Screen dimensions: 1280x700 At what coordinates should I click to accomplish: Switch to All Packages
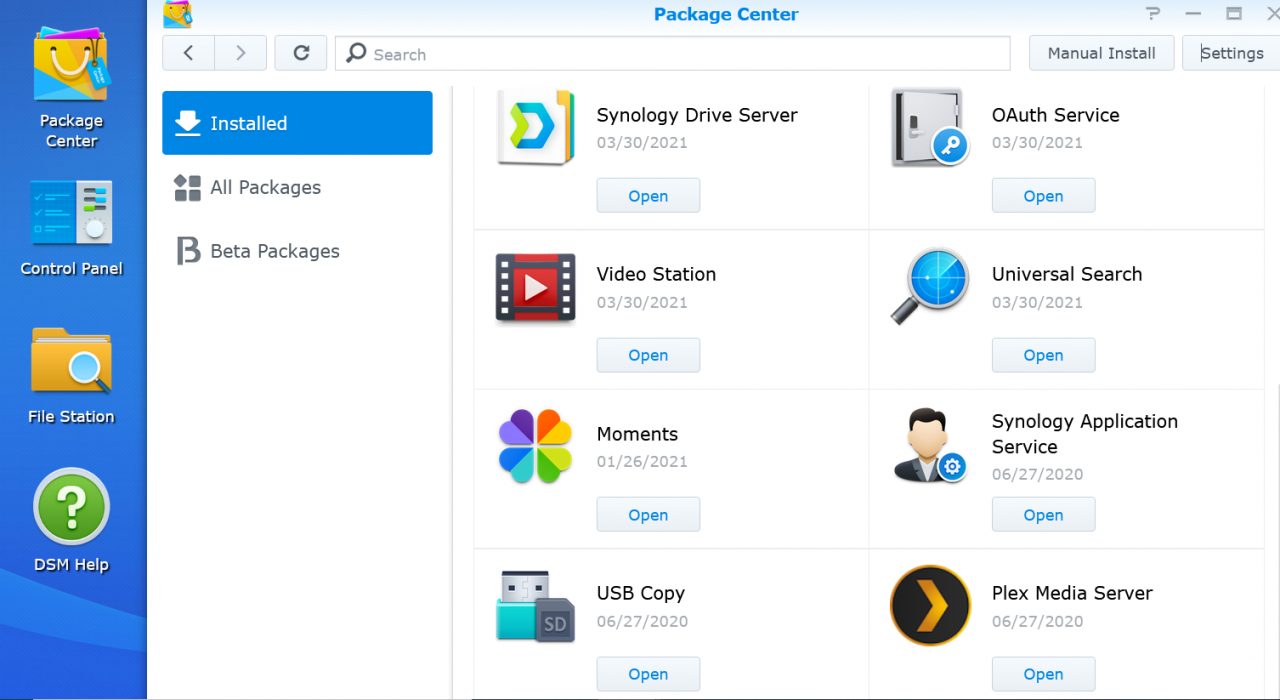pyautogui.click(x=297, y=187)
